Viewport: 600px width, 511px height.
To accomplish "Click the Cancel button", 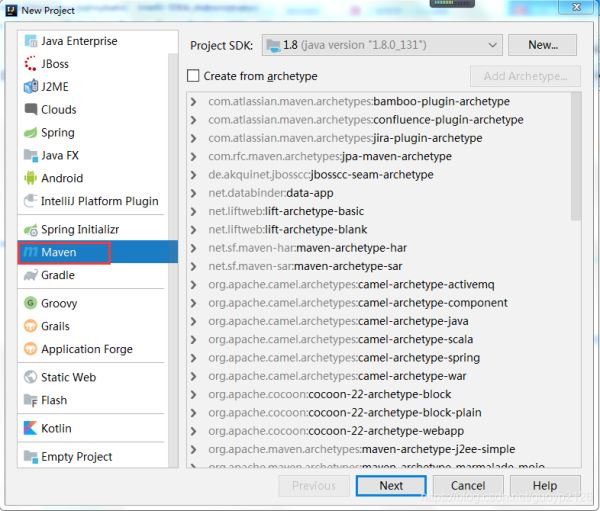I will point(468,486).
